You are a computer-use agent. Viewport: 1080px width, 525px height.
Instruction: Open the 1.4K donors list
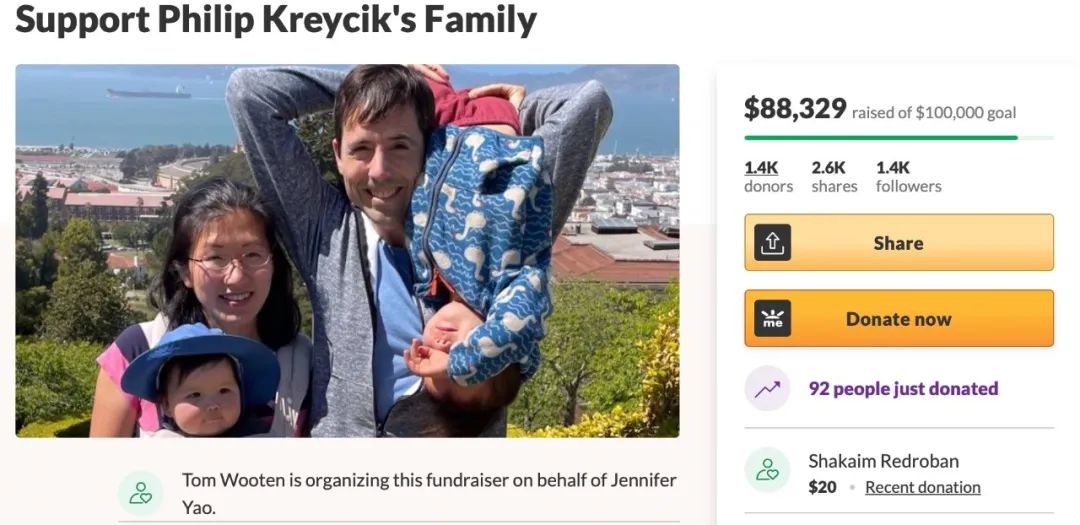point(768,177)
